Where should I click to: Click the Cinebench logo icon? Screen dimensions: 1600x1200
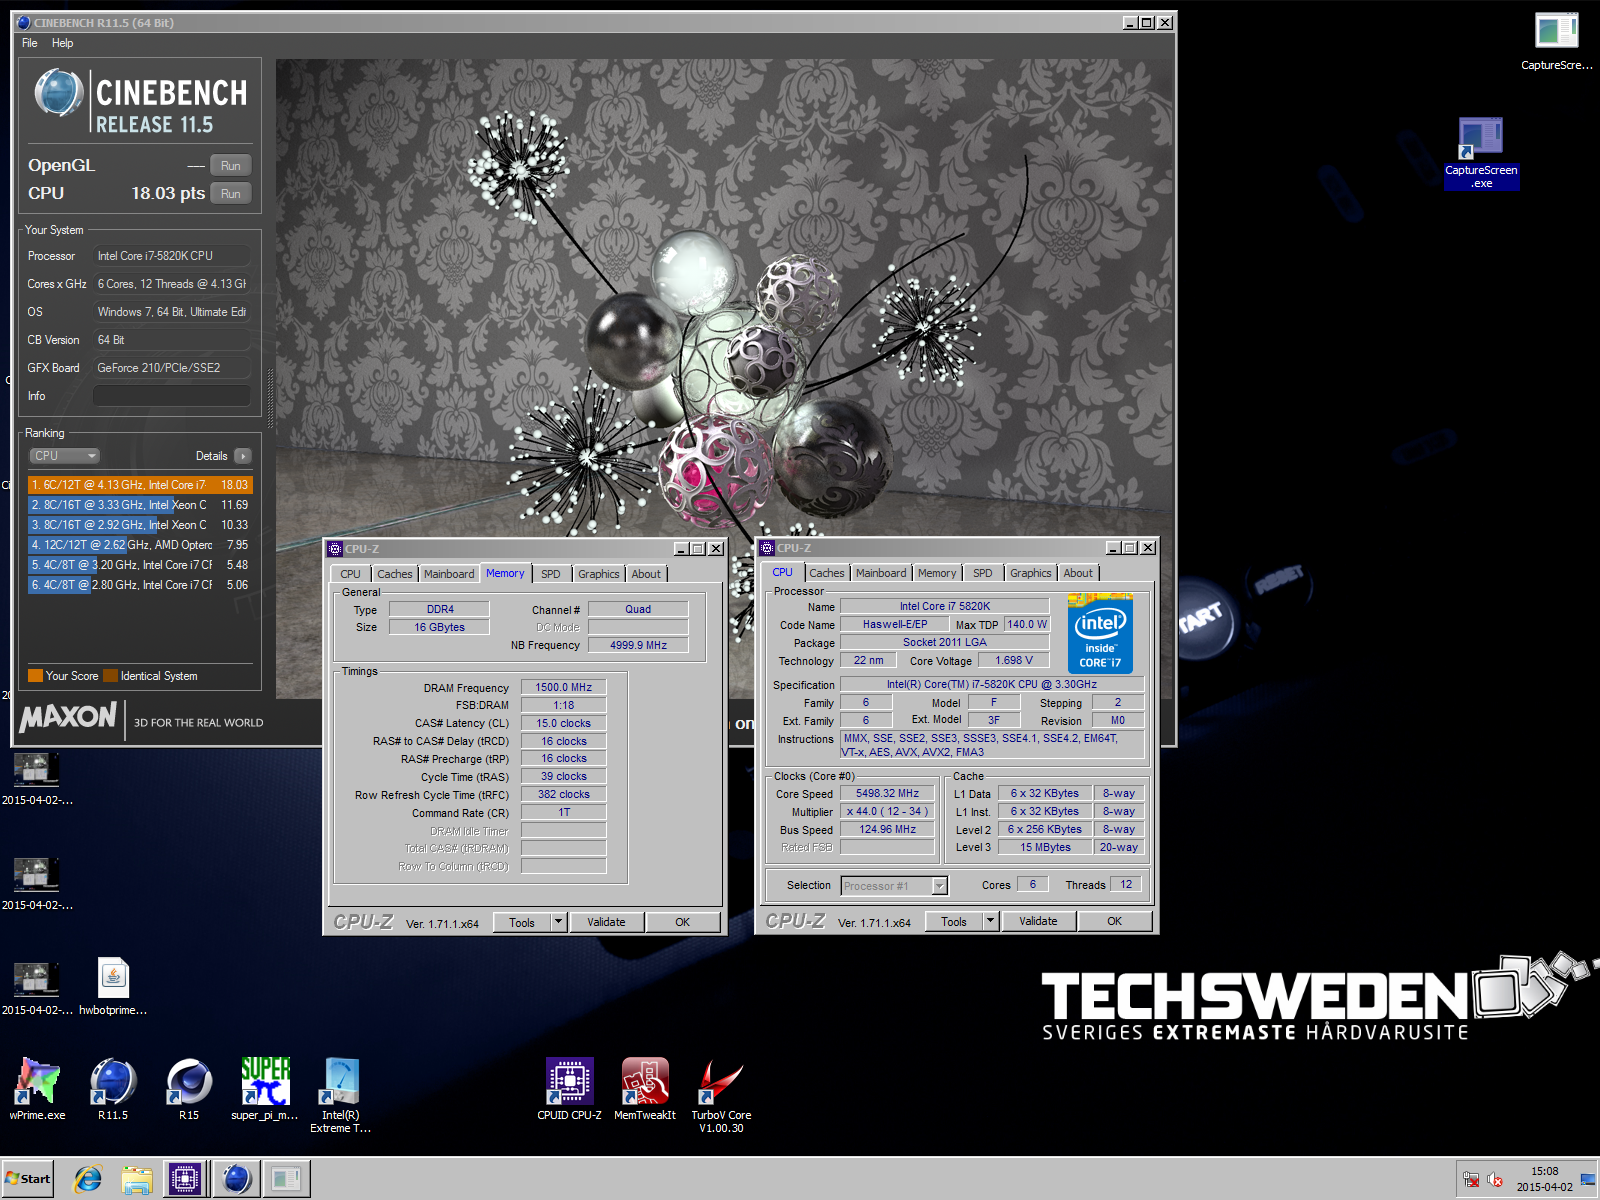[x=59, y=93]
